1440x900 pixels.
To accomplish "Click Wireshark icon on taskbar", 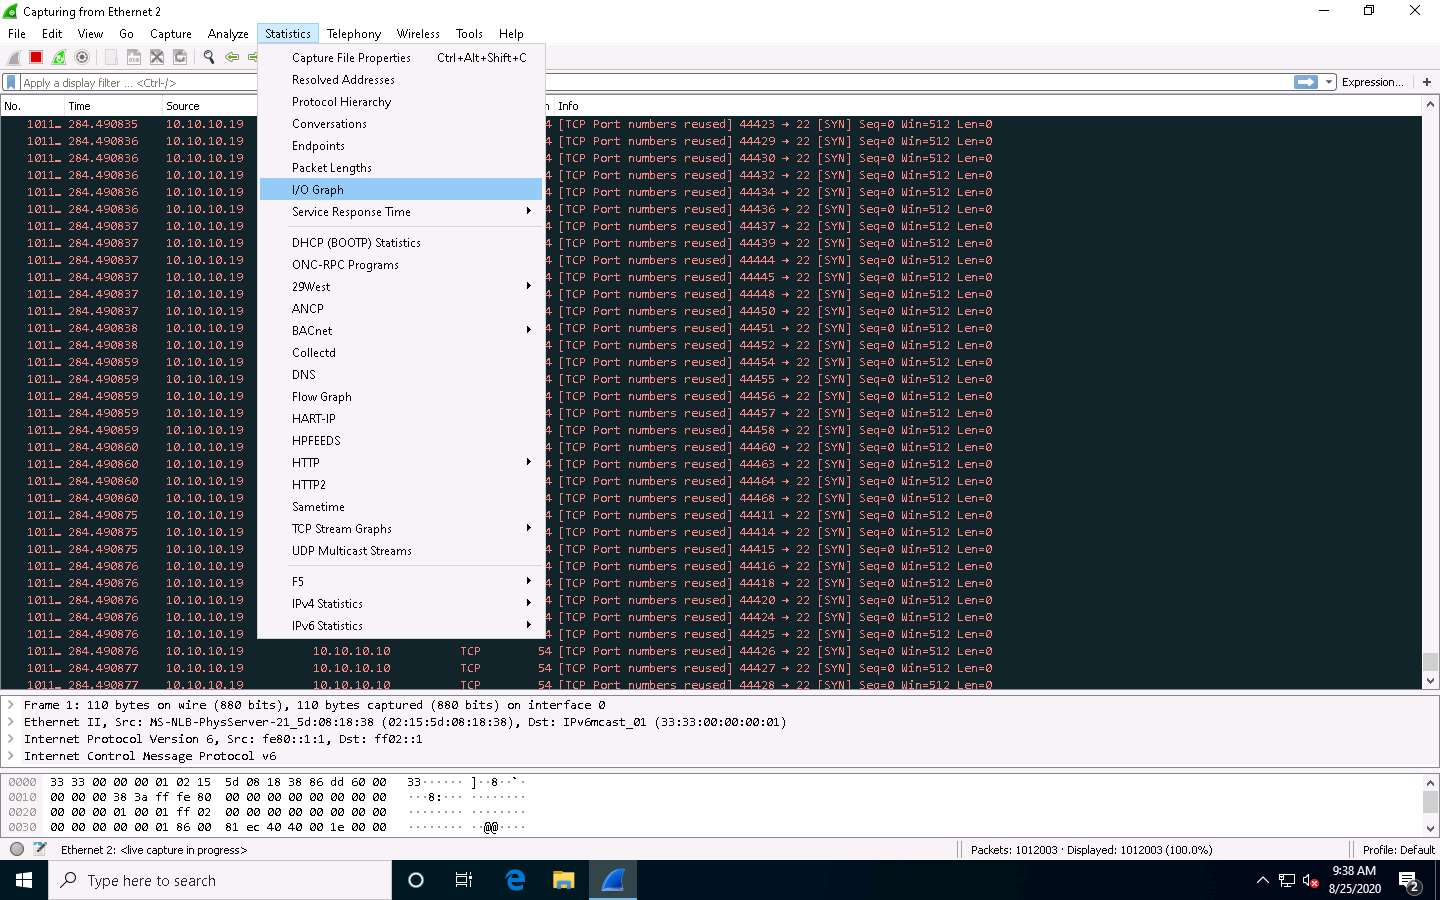I will tap(613, 880).
